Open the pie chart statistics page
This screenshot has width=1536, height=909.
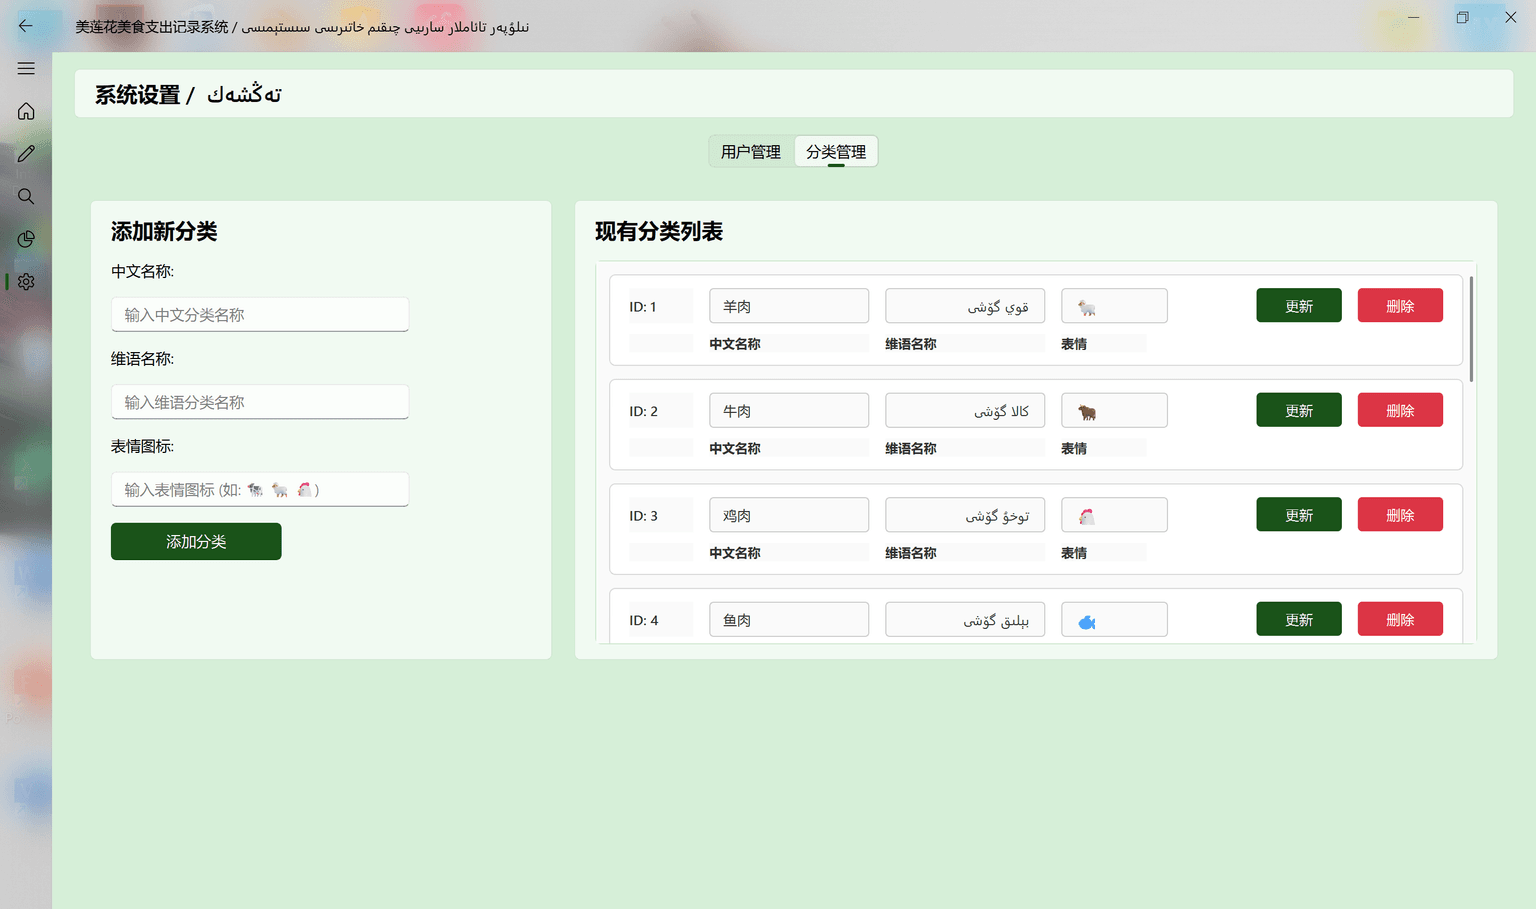tap(26, 239)
